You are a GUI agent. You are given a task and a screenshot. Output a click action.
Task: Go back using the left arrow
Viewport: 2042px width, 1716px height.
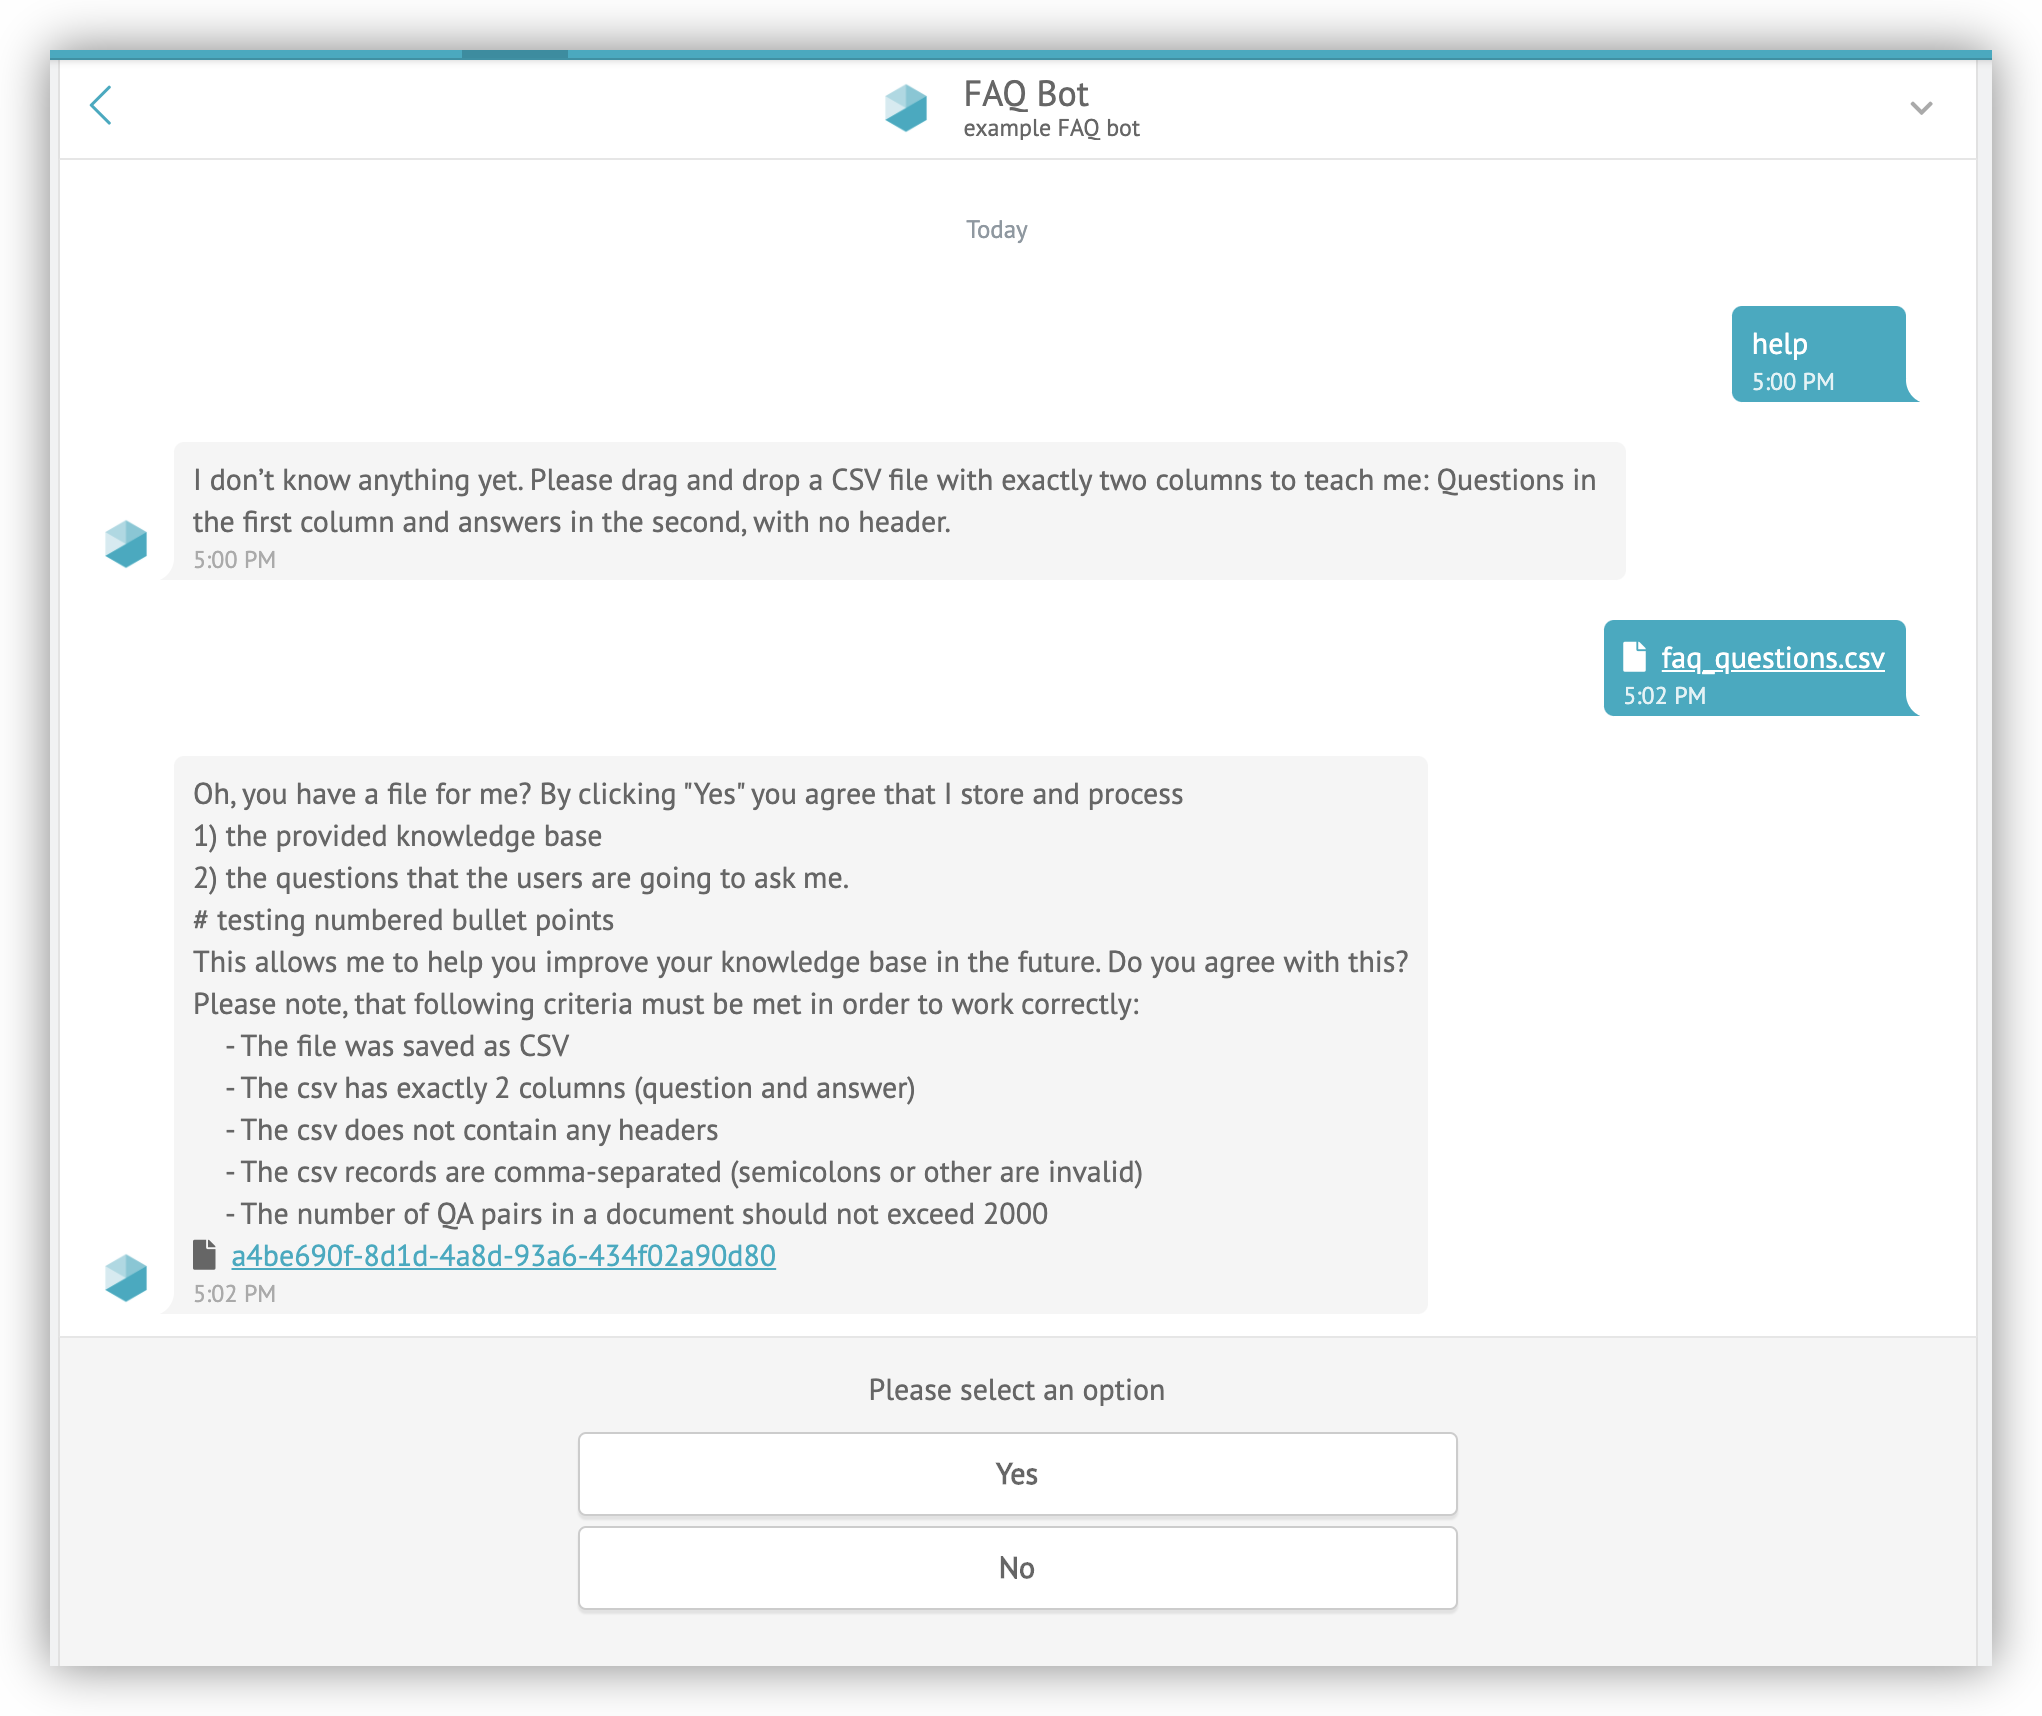[x=101, y=105]
